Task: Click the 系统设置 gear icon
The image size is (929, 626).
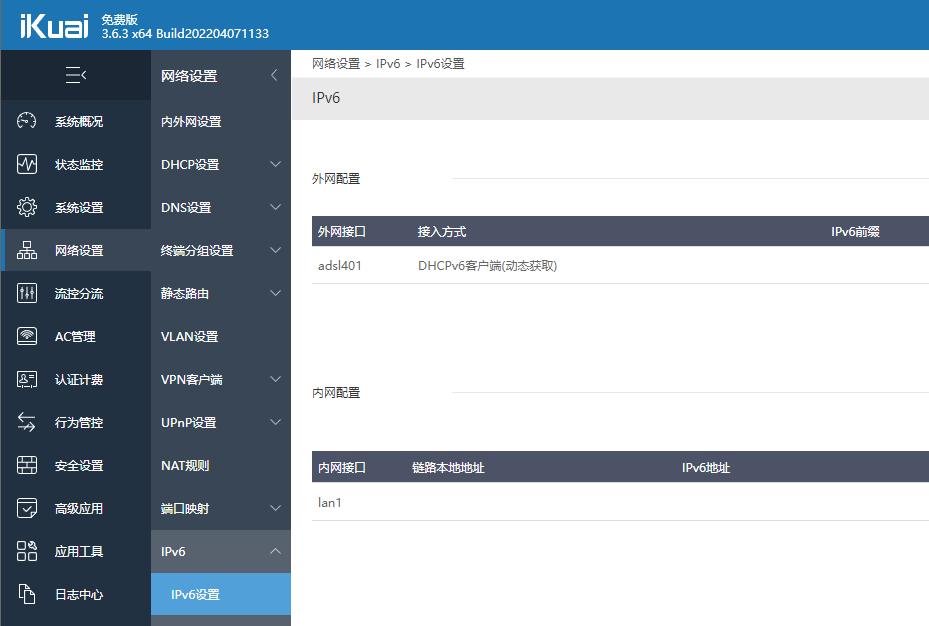Action: (x=28, y=207)
